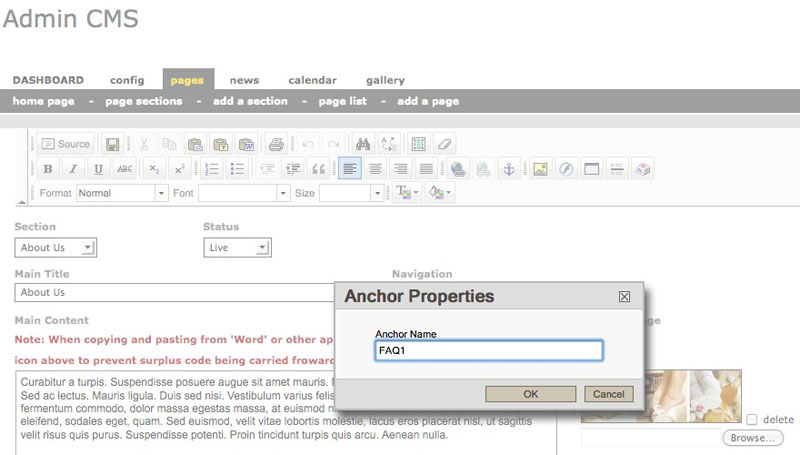Check the delete image checkbox
800x455 pixels.
point(752,420)
